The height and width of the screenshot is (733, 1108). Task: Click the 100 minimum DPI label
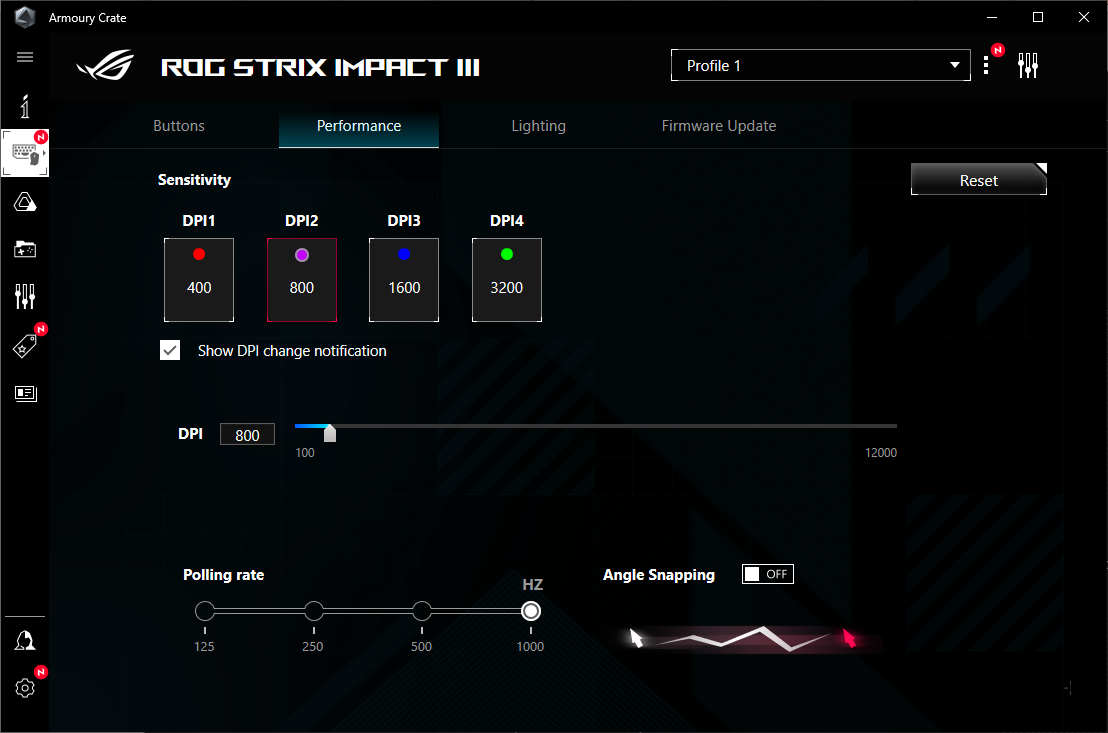coord(305,452)
